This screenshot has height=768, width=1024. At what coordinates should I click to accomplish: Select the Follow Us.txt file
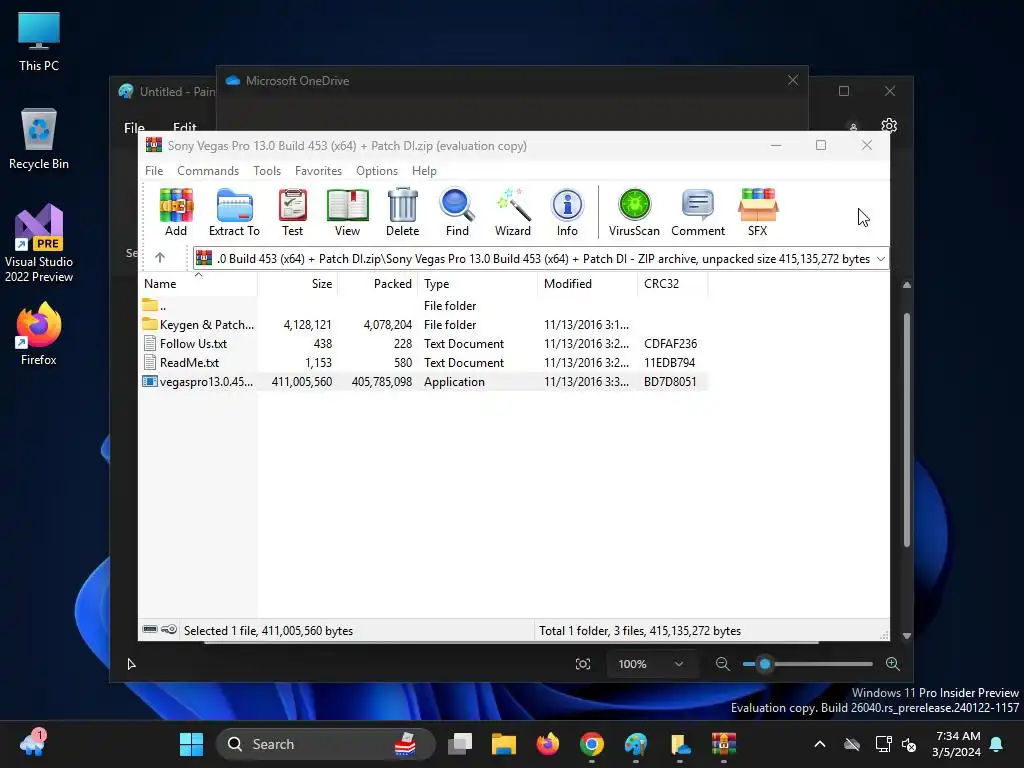[423, 344]
